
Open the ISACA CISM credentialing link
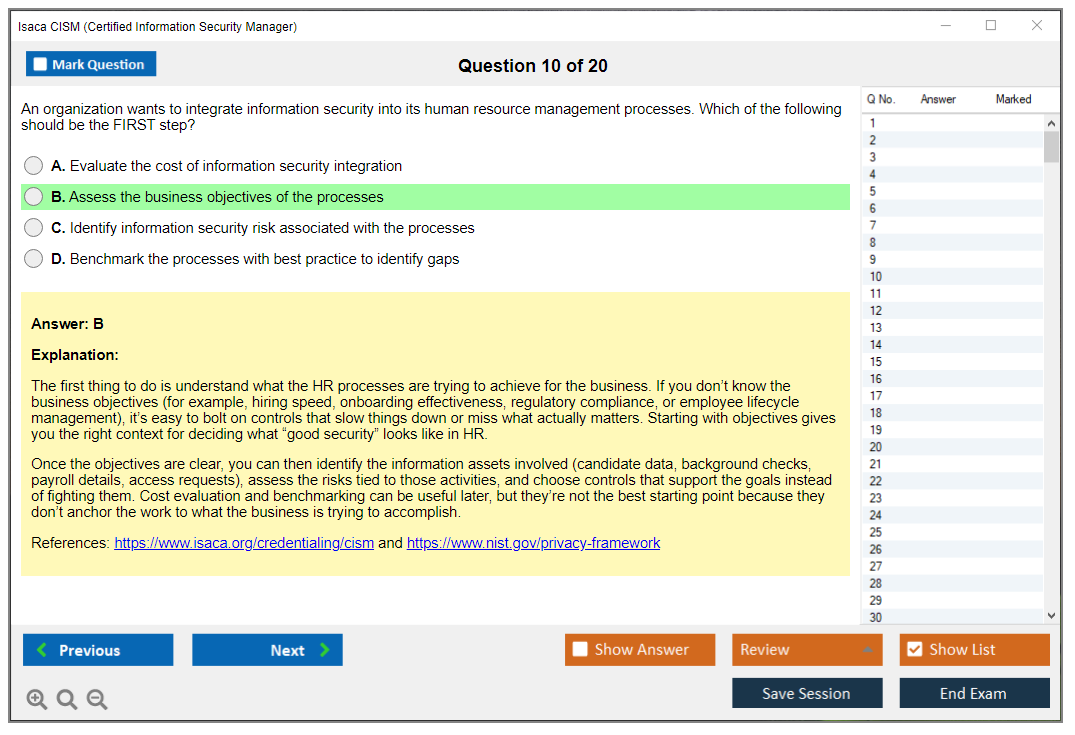243,543
